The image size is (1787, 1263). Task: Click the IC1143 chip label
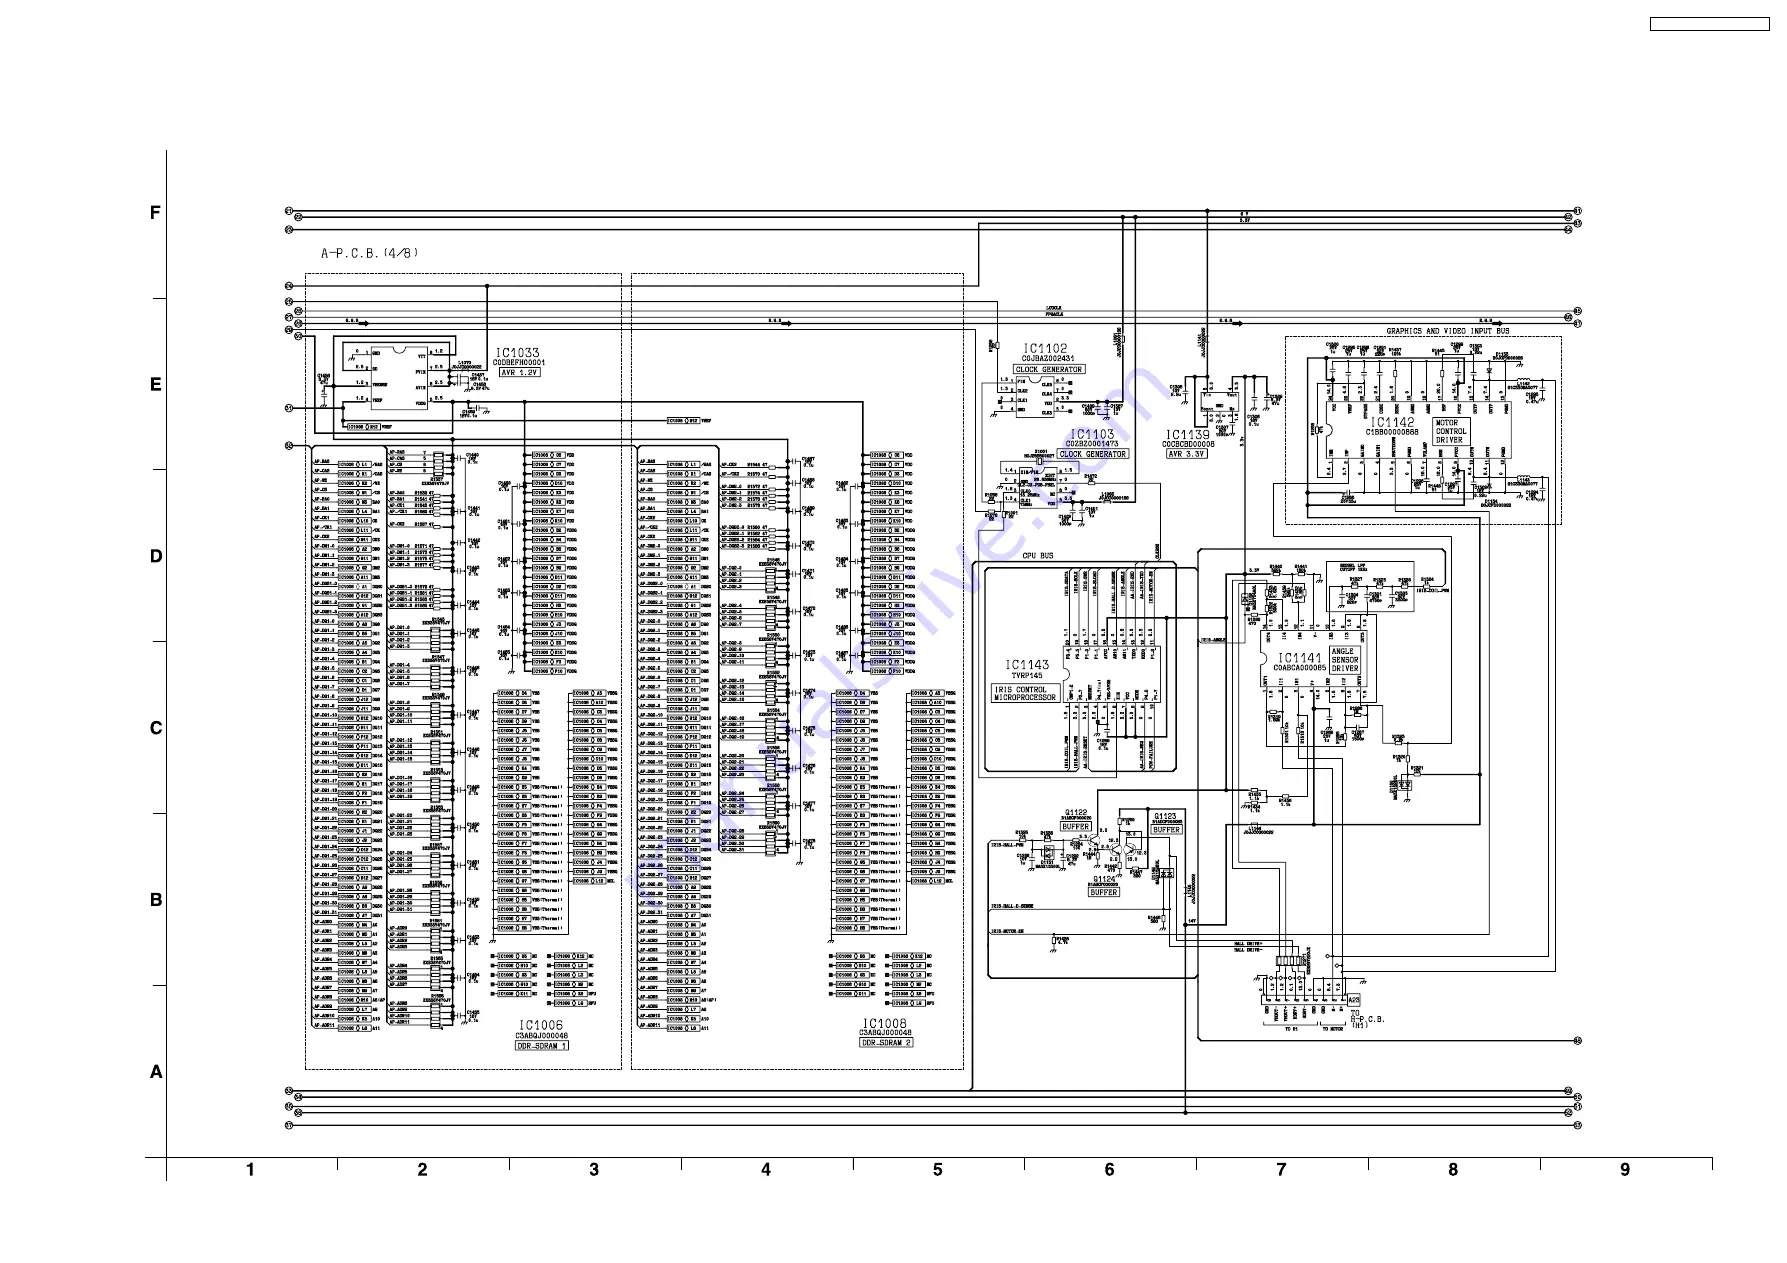coord(1027,665)
